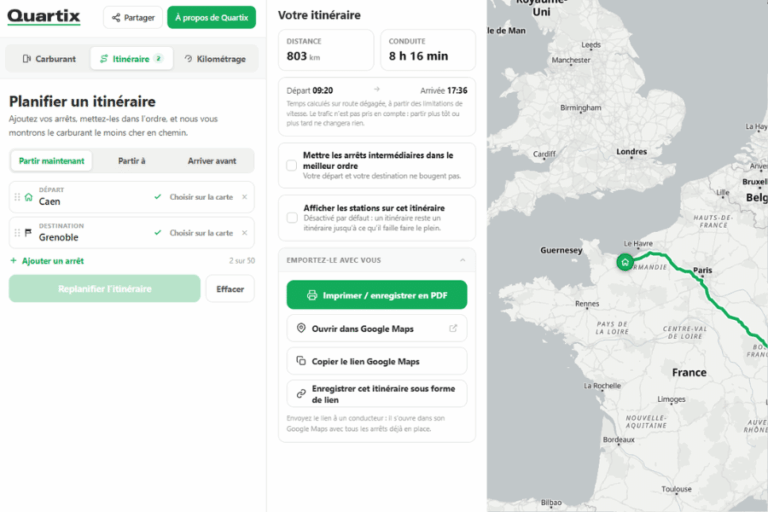Click the flag icon beside Grenoble
This screenshot has width=768, height=512.
pos(28,233)
